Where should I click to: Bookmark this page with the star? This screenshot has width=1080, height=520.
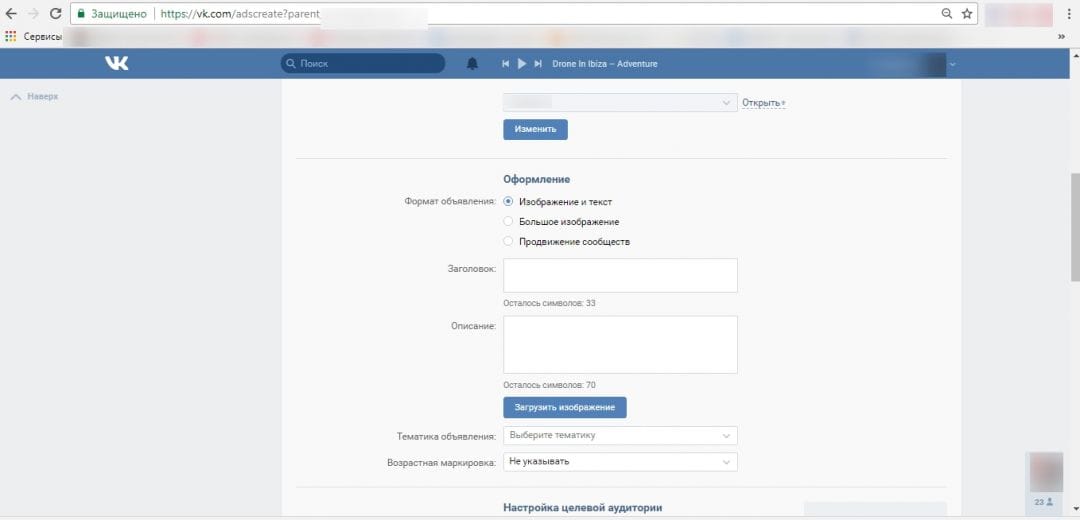tap(967, 13)
